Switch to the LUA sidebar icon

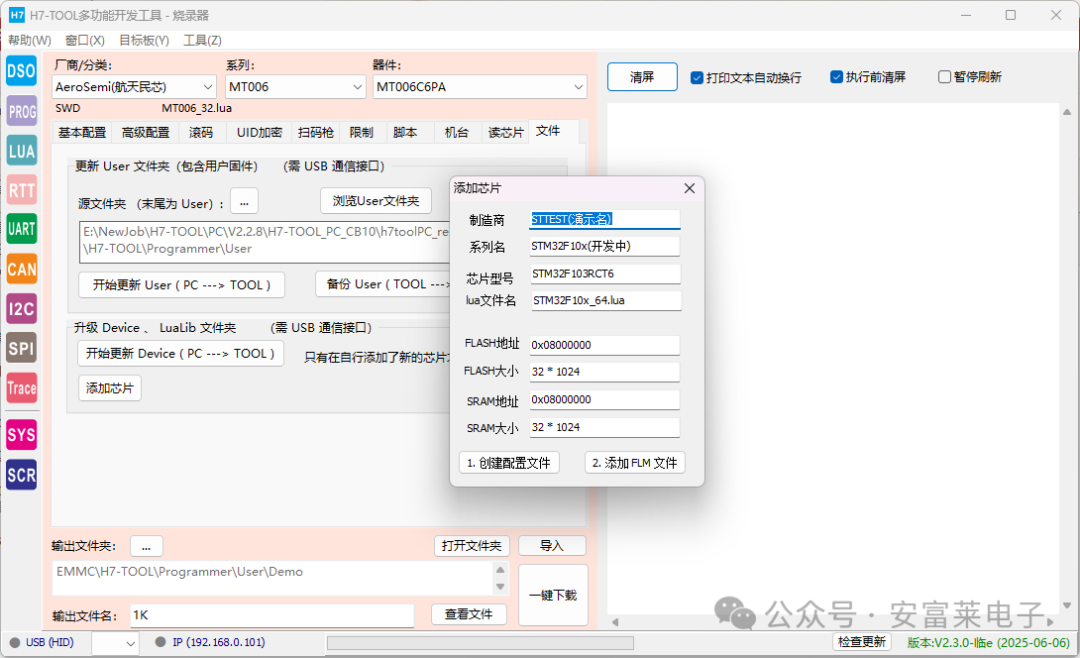pyautogui.click(x=21, y=150)
